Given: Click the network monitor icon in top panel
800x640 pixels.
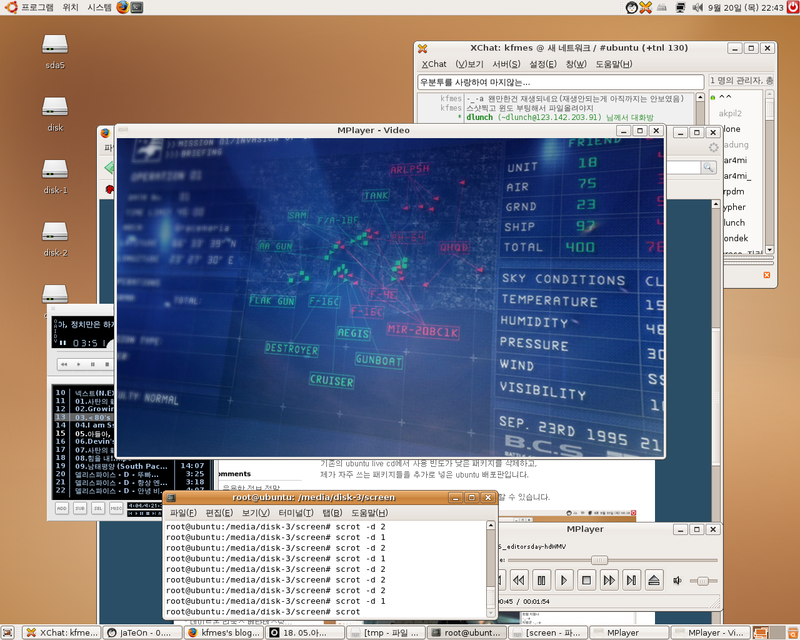Looking at the screenshot, I should 680,8.
